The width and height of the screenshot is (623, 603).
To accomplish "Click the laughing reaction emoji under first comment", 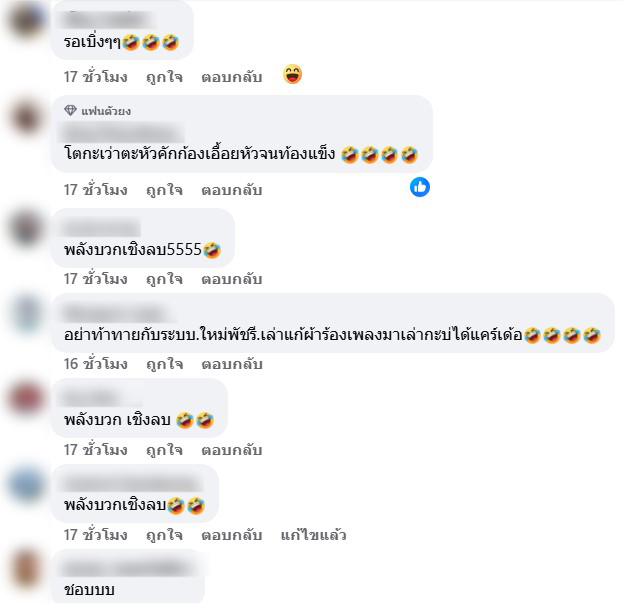I will point(292,74).
